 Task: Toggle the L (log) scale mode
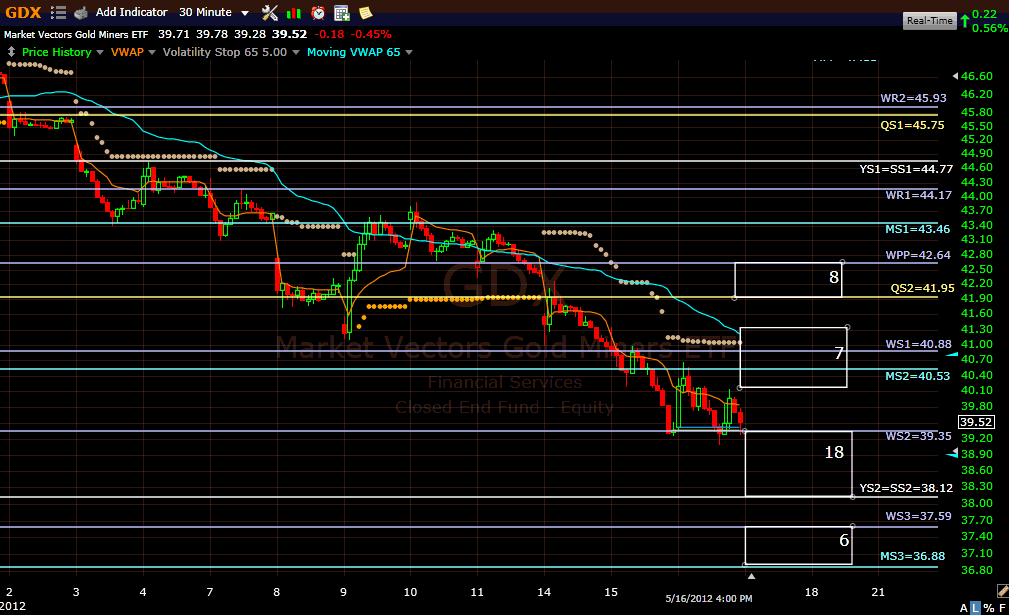pyautogui.click(x=976, y=608)
